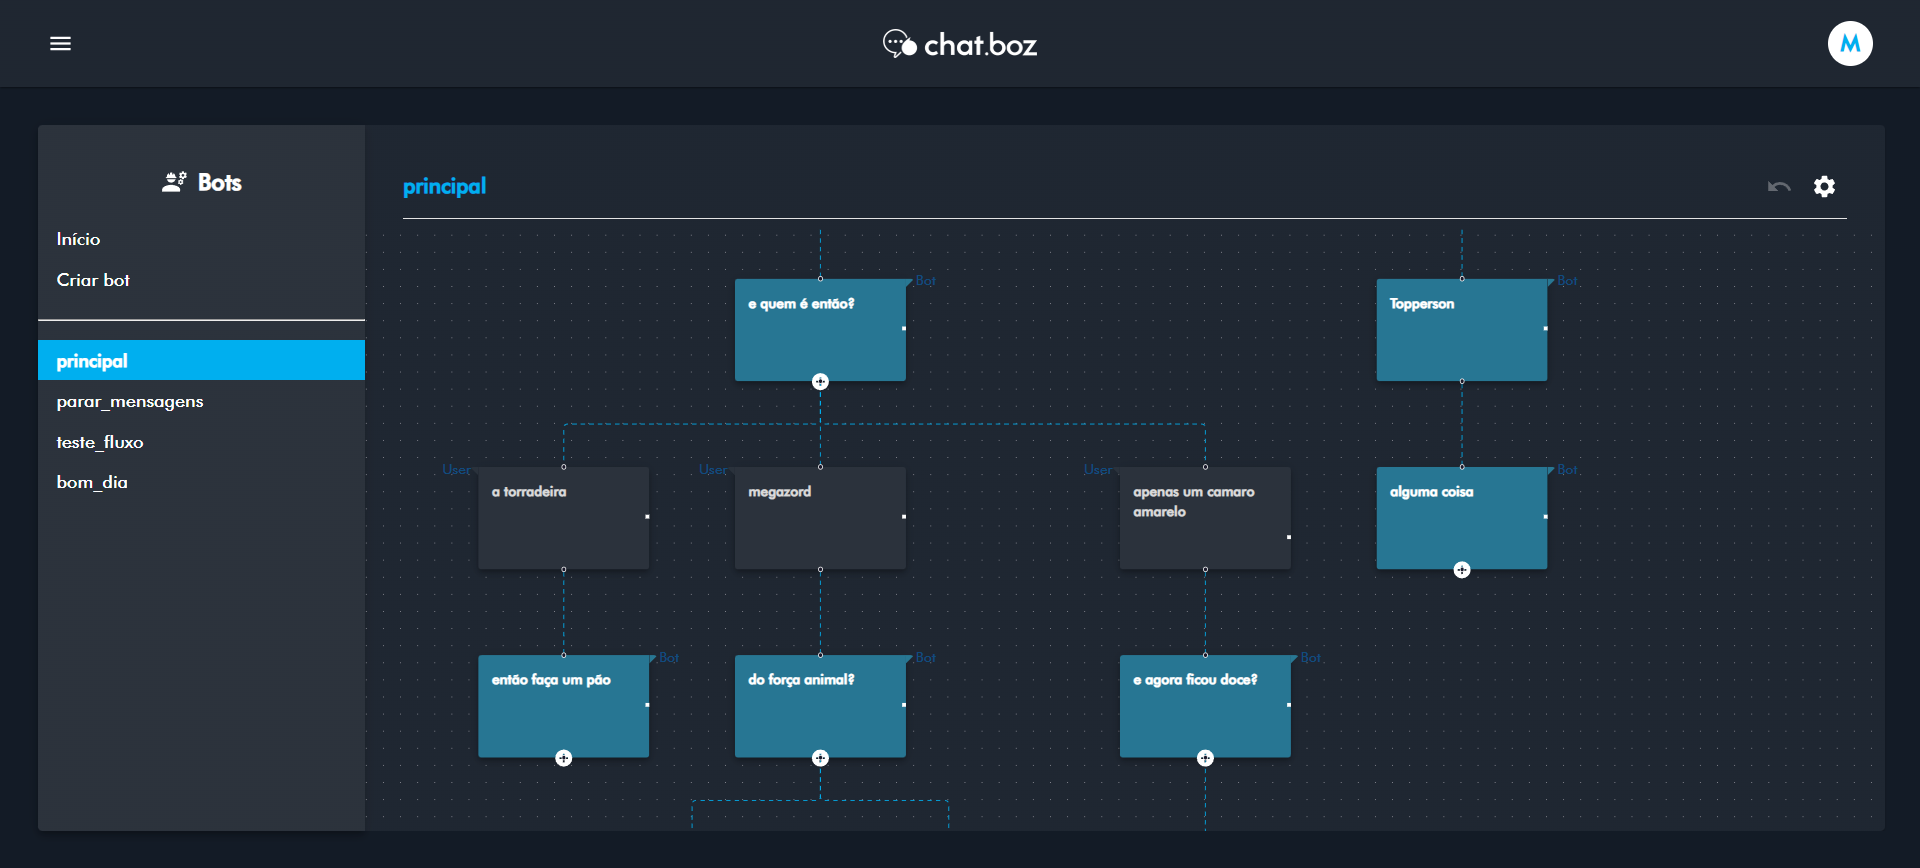Open the hamburger navigation menu
Image resolution: width=1920 pixels, height=868 pixels.
pos(60,44)
